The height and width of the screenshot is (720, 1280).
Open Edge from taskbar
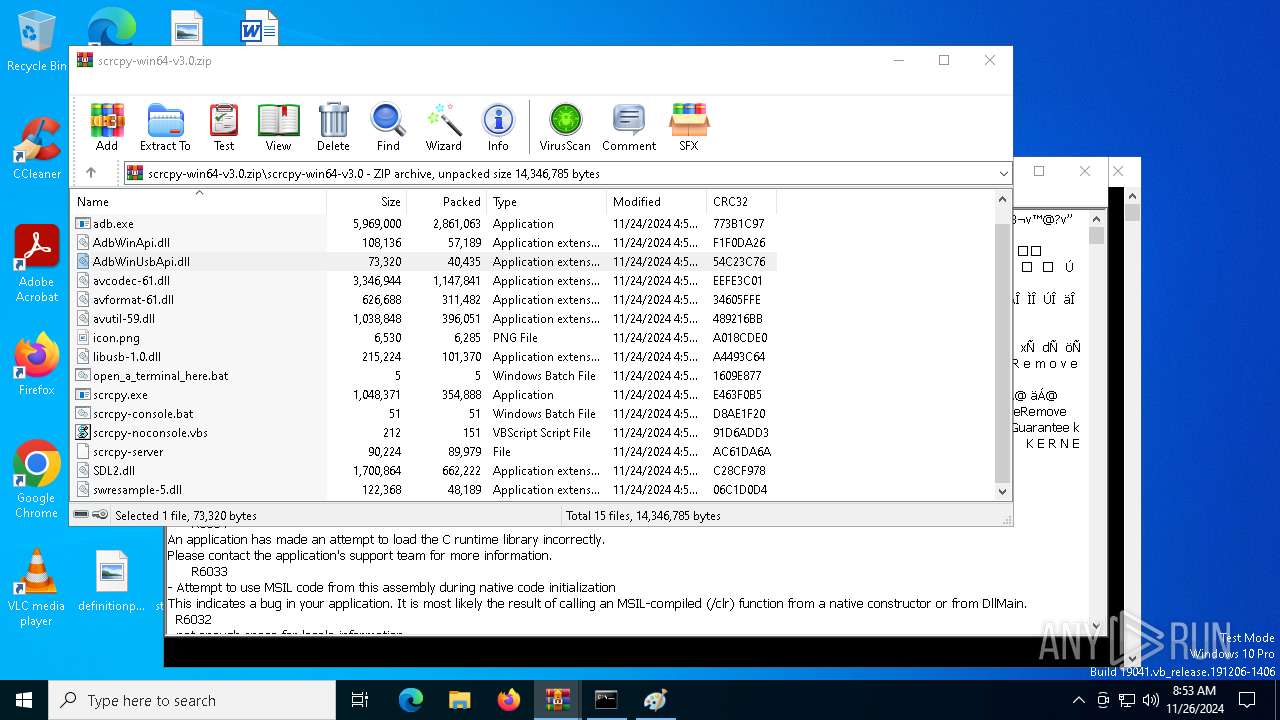point(411,700)
